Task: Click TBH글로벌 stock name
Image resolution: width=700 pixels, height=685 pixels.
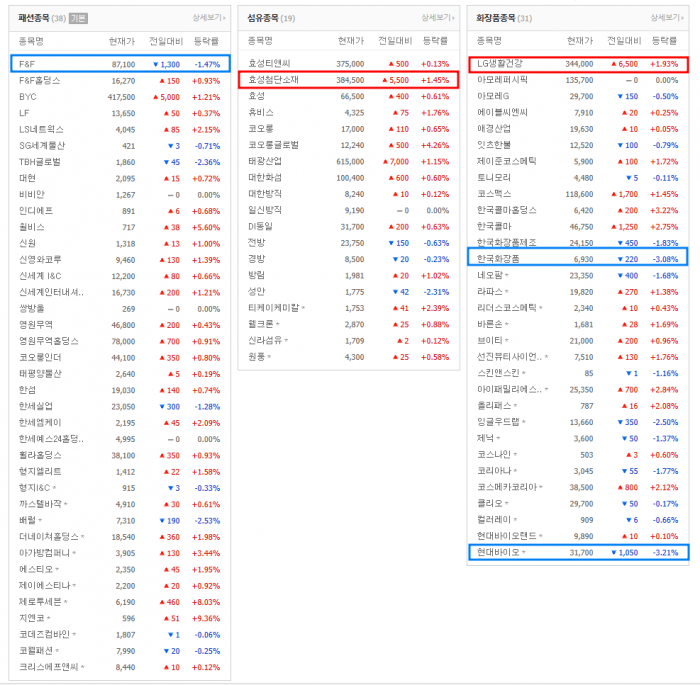Action: (40, 162)
